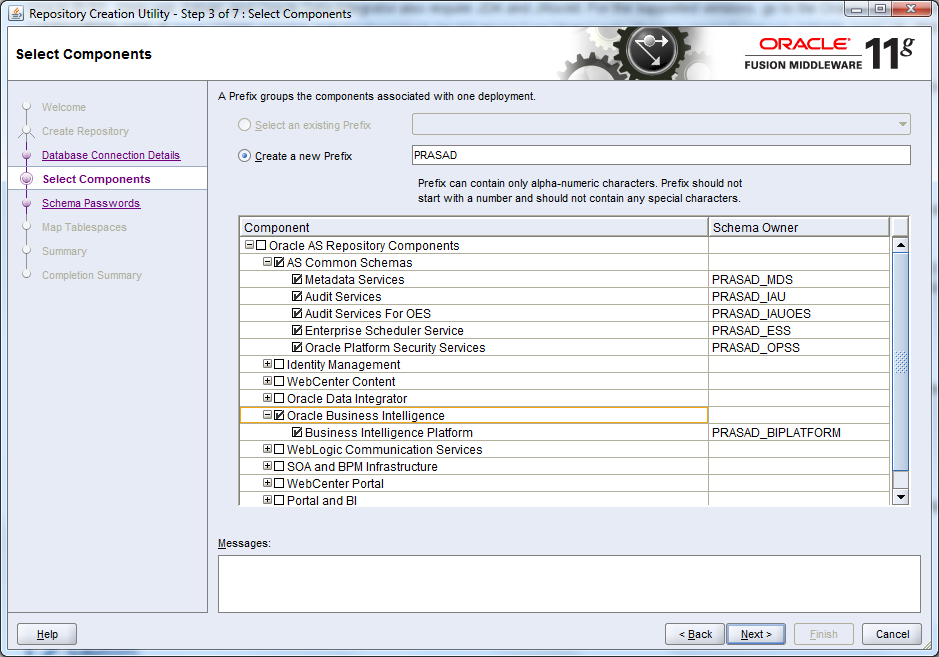Screen dimensions: 939x657
Task: Expand the WebLogic Communication Services node
Action: (x=268, y=449)
